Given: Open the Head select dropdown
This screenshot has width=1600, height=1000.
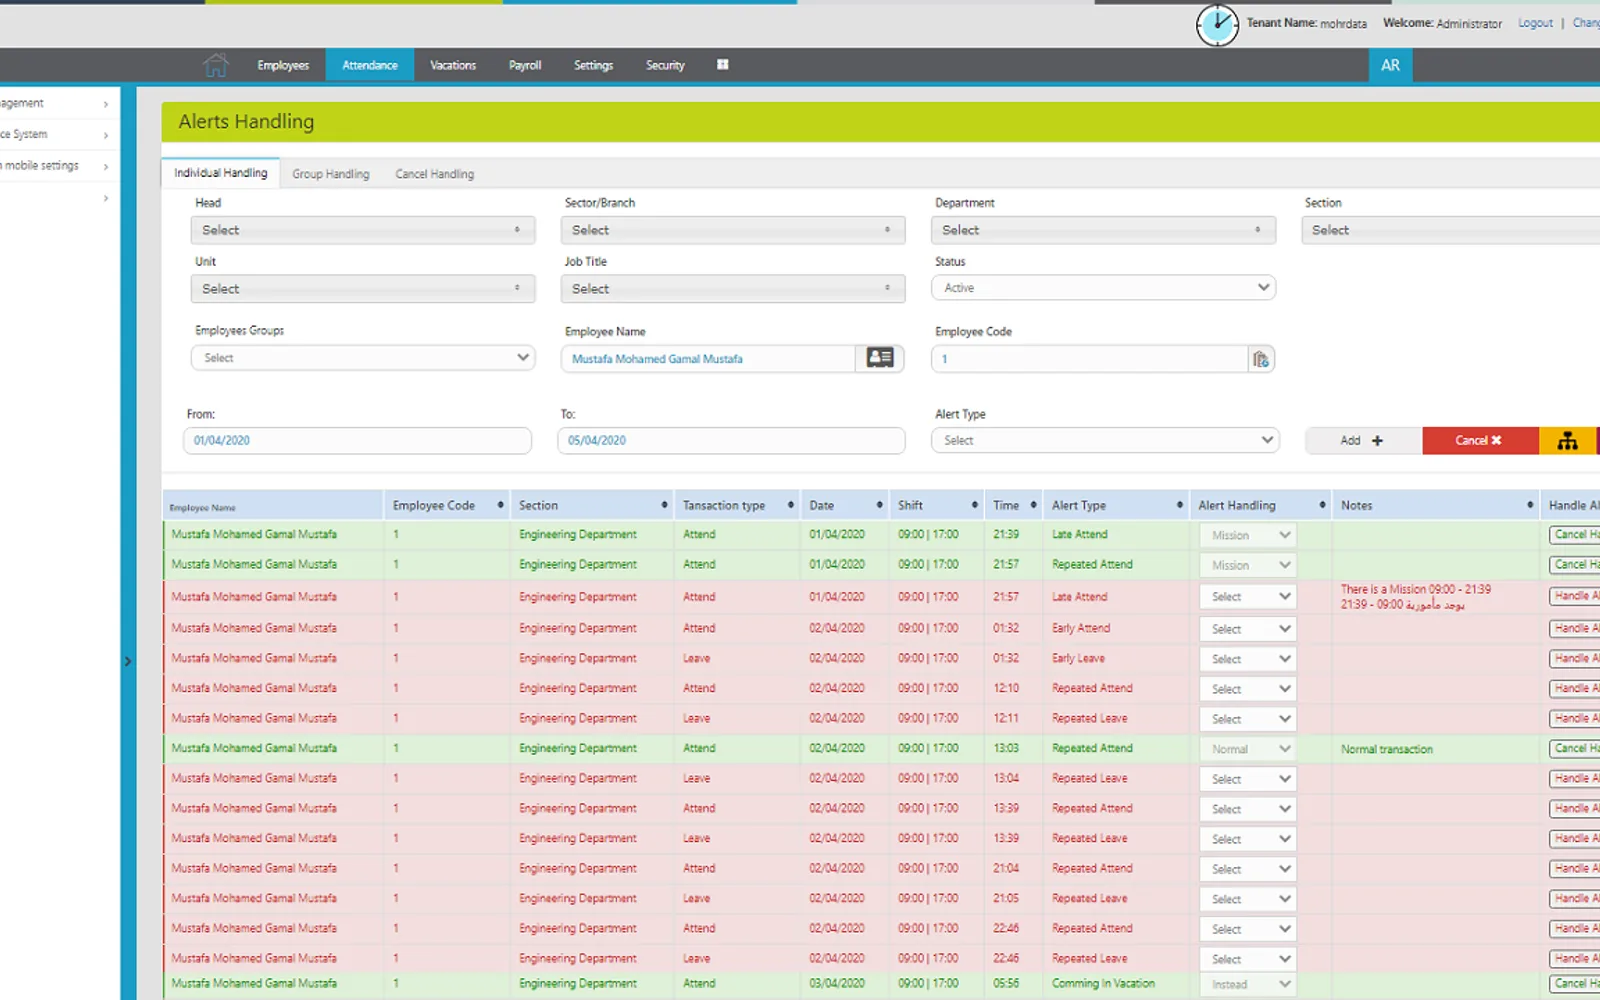Looking at the screenshot, I should coord(363,230).
